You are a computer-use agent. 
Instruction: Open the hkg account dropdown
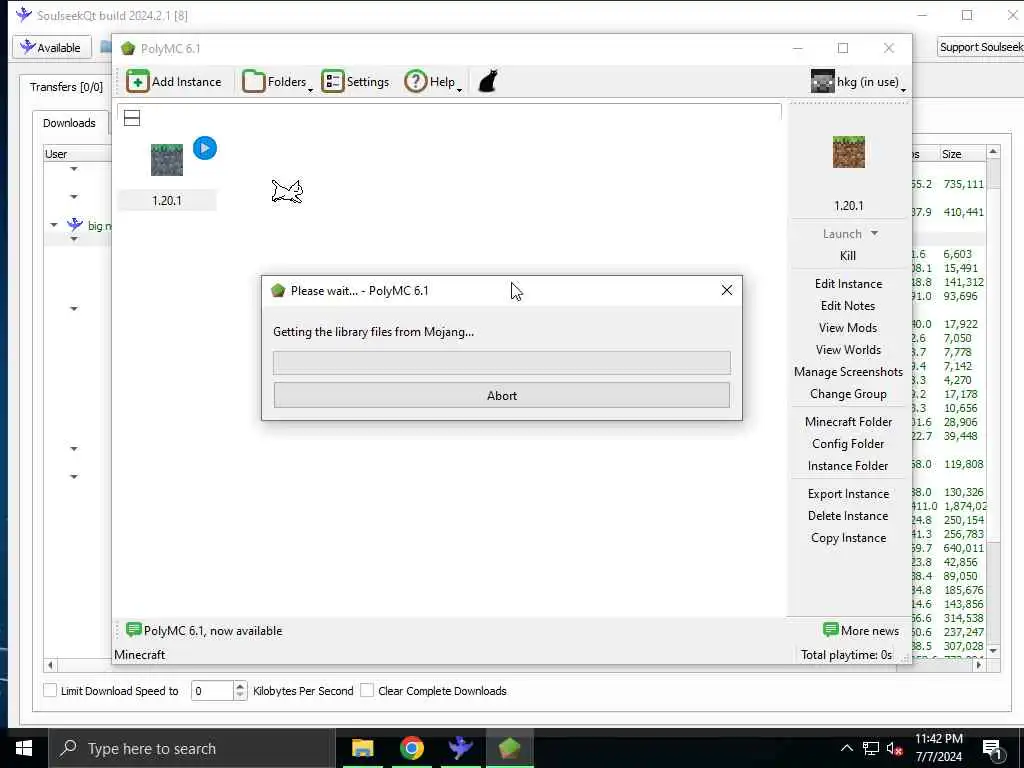click(858, 82)
